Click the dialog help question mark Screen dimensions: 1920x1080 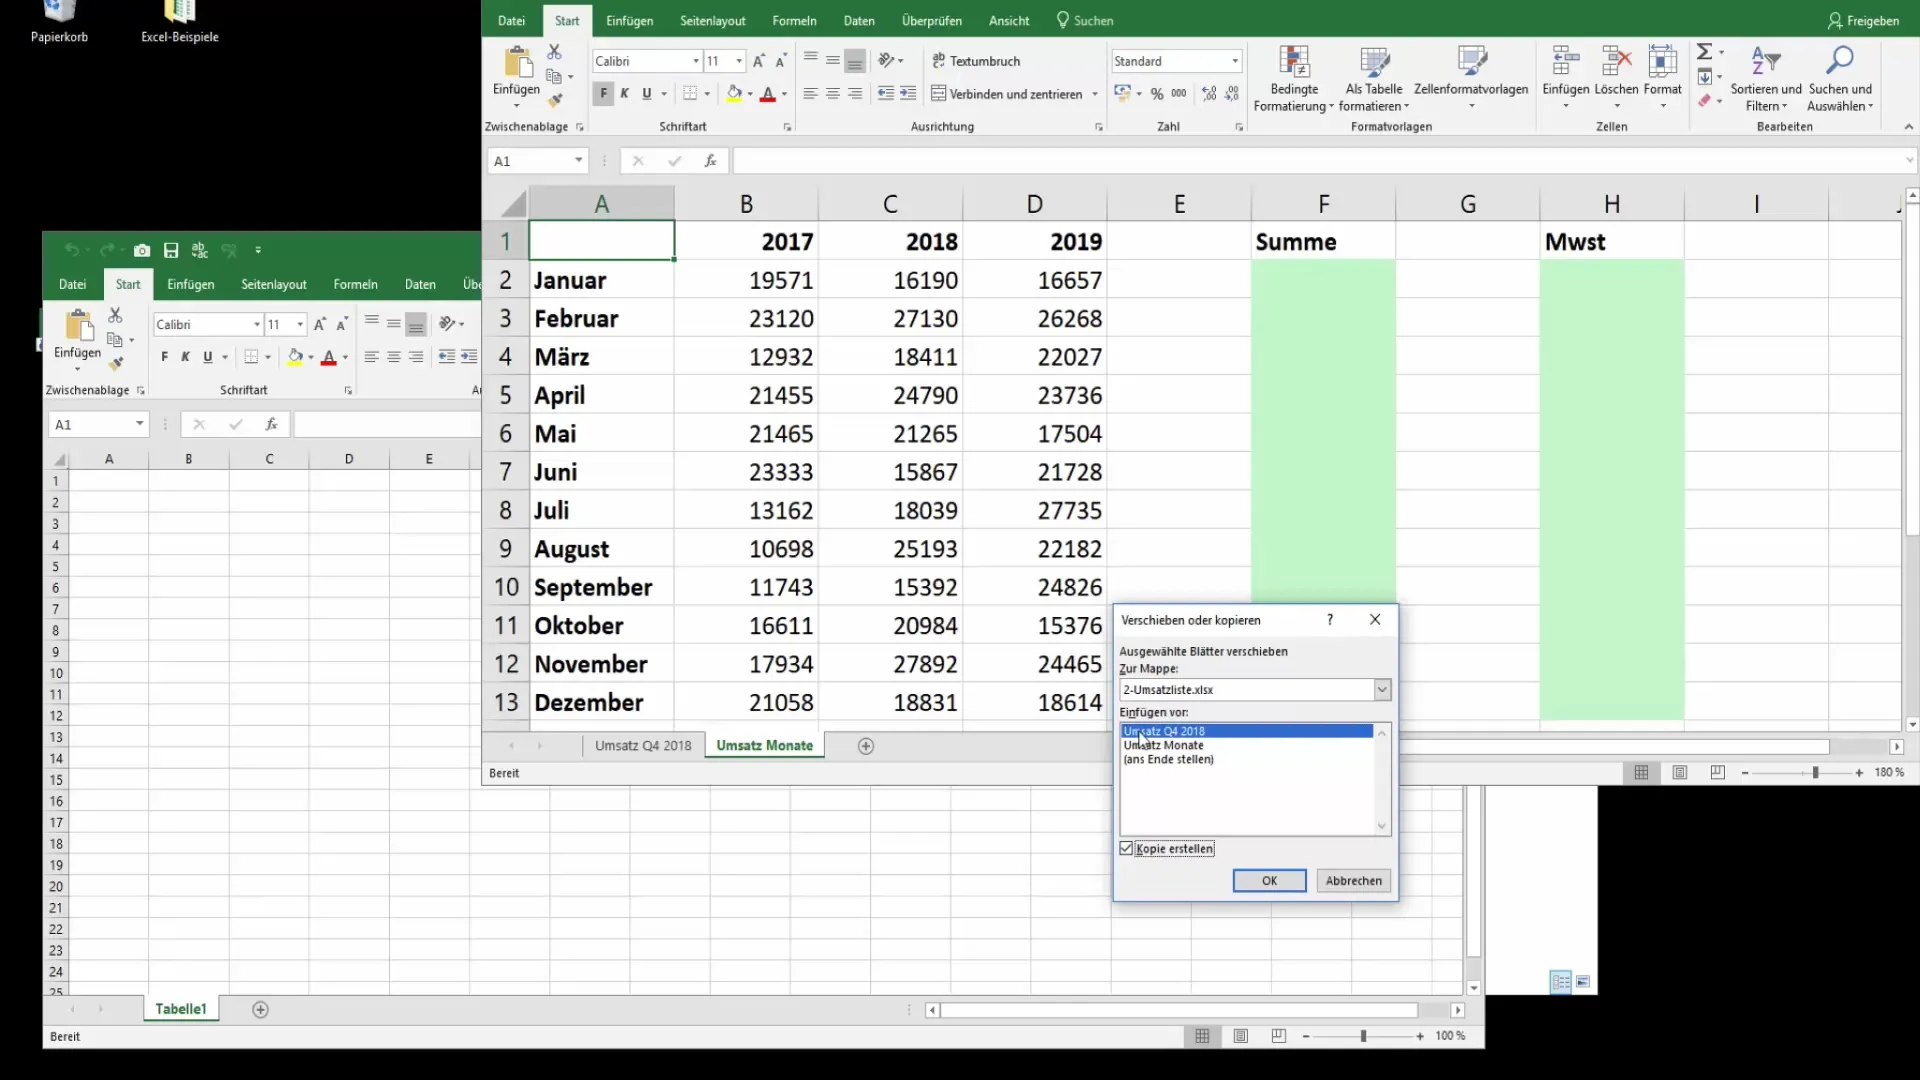(1330, 620)
